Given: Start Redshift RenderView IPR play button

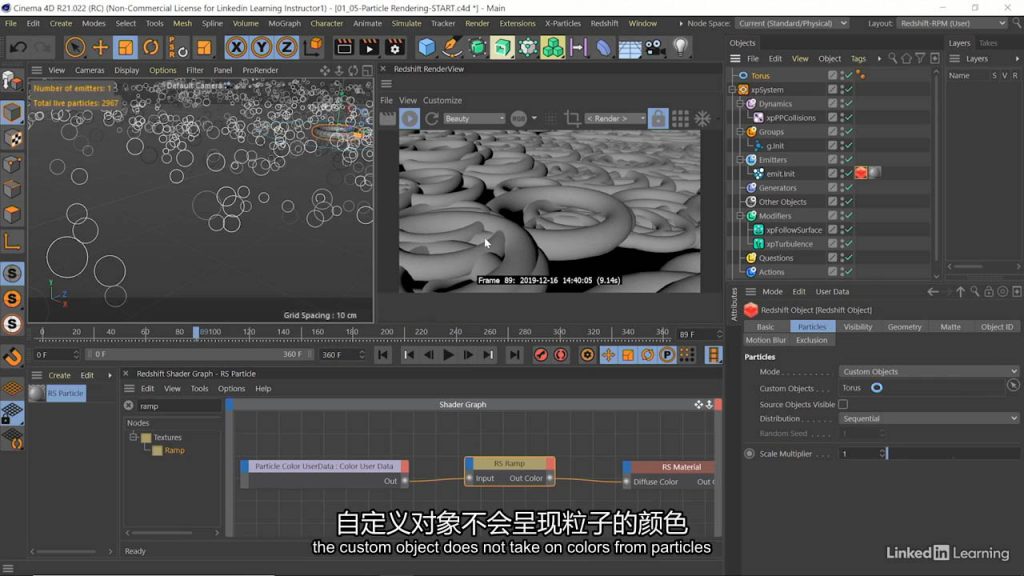Looking at the screenshot, I should click(409, 118).
